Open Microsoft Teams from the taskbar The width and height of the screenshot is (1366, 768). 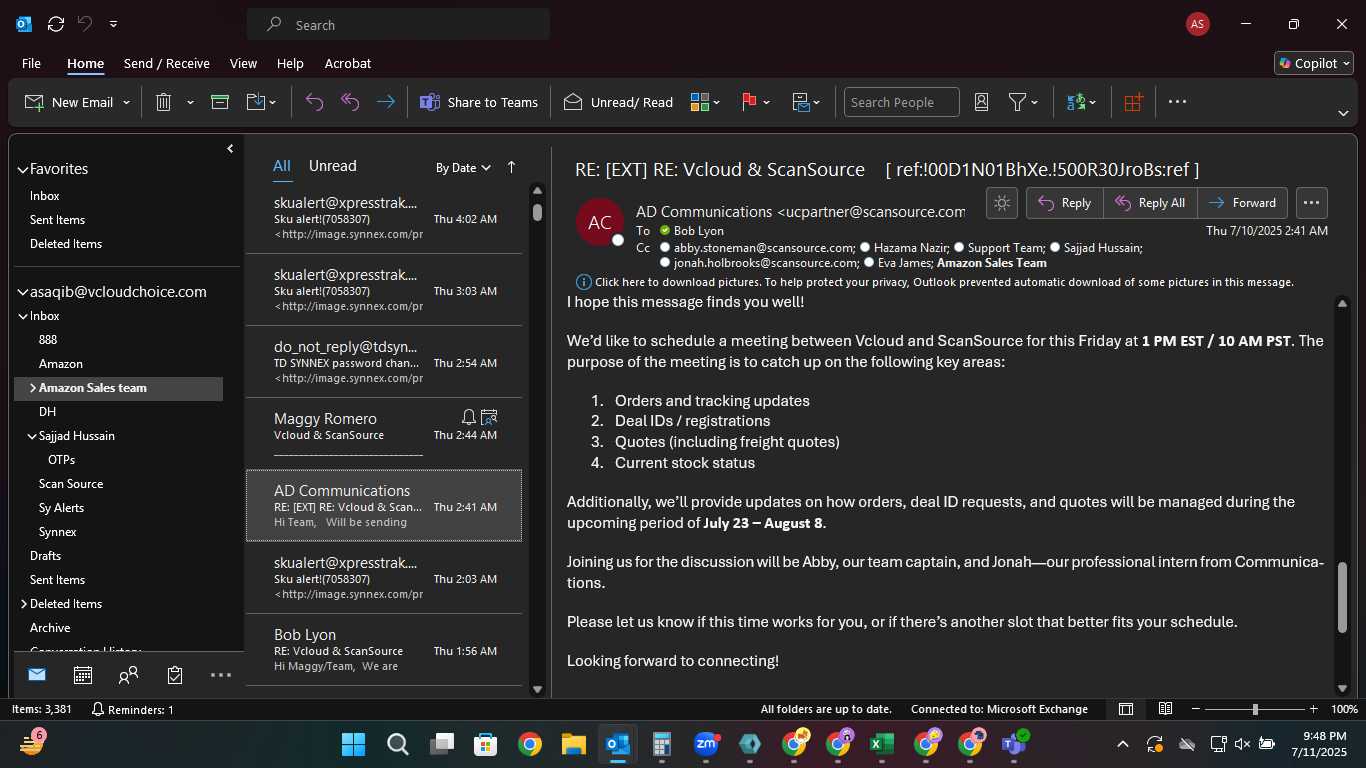(1014, 744)
